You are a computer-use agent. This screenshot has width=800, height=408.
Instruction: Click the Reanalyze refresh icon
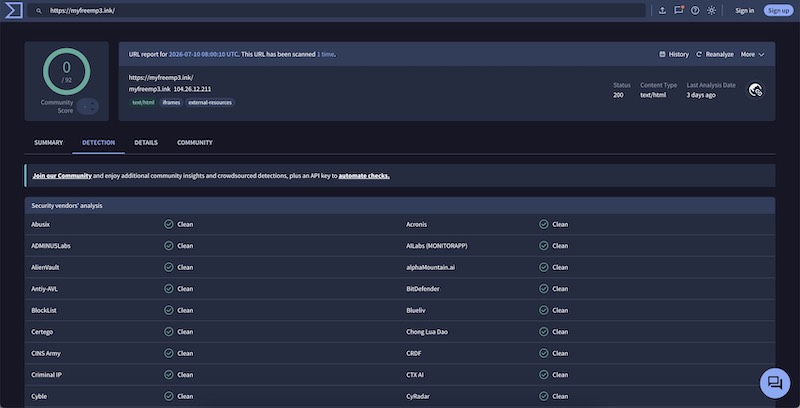(x=699, y=54)
